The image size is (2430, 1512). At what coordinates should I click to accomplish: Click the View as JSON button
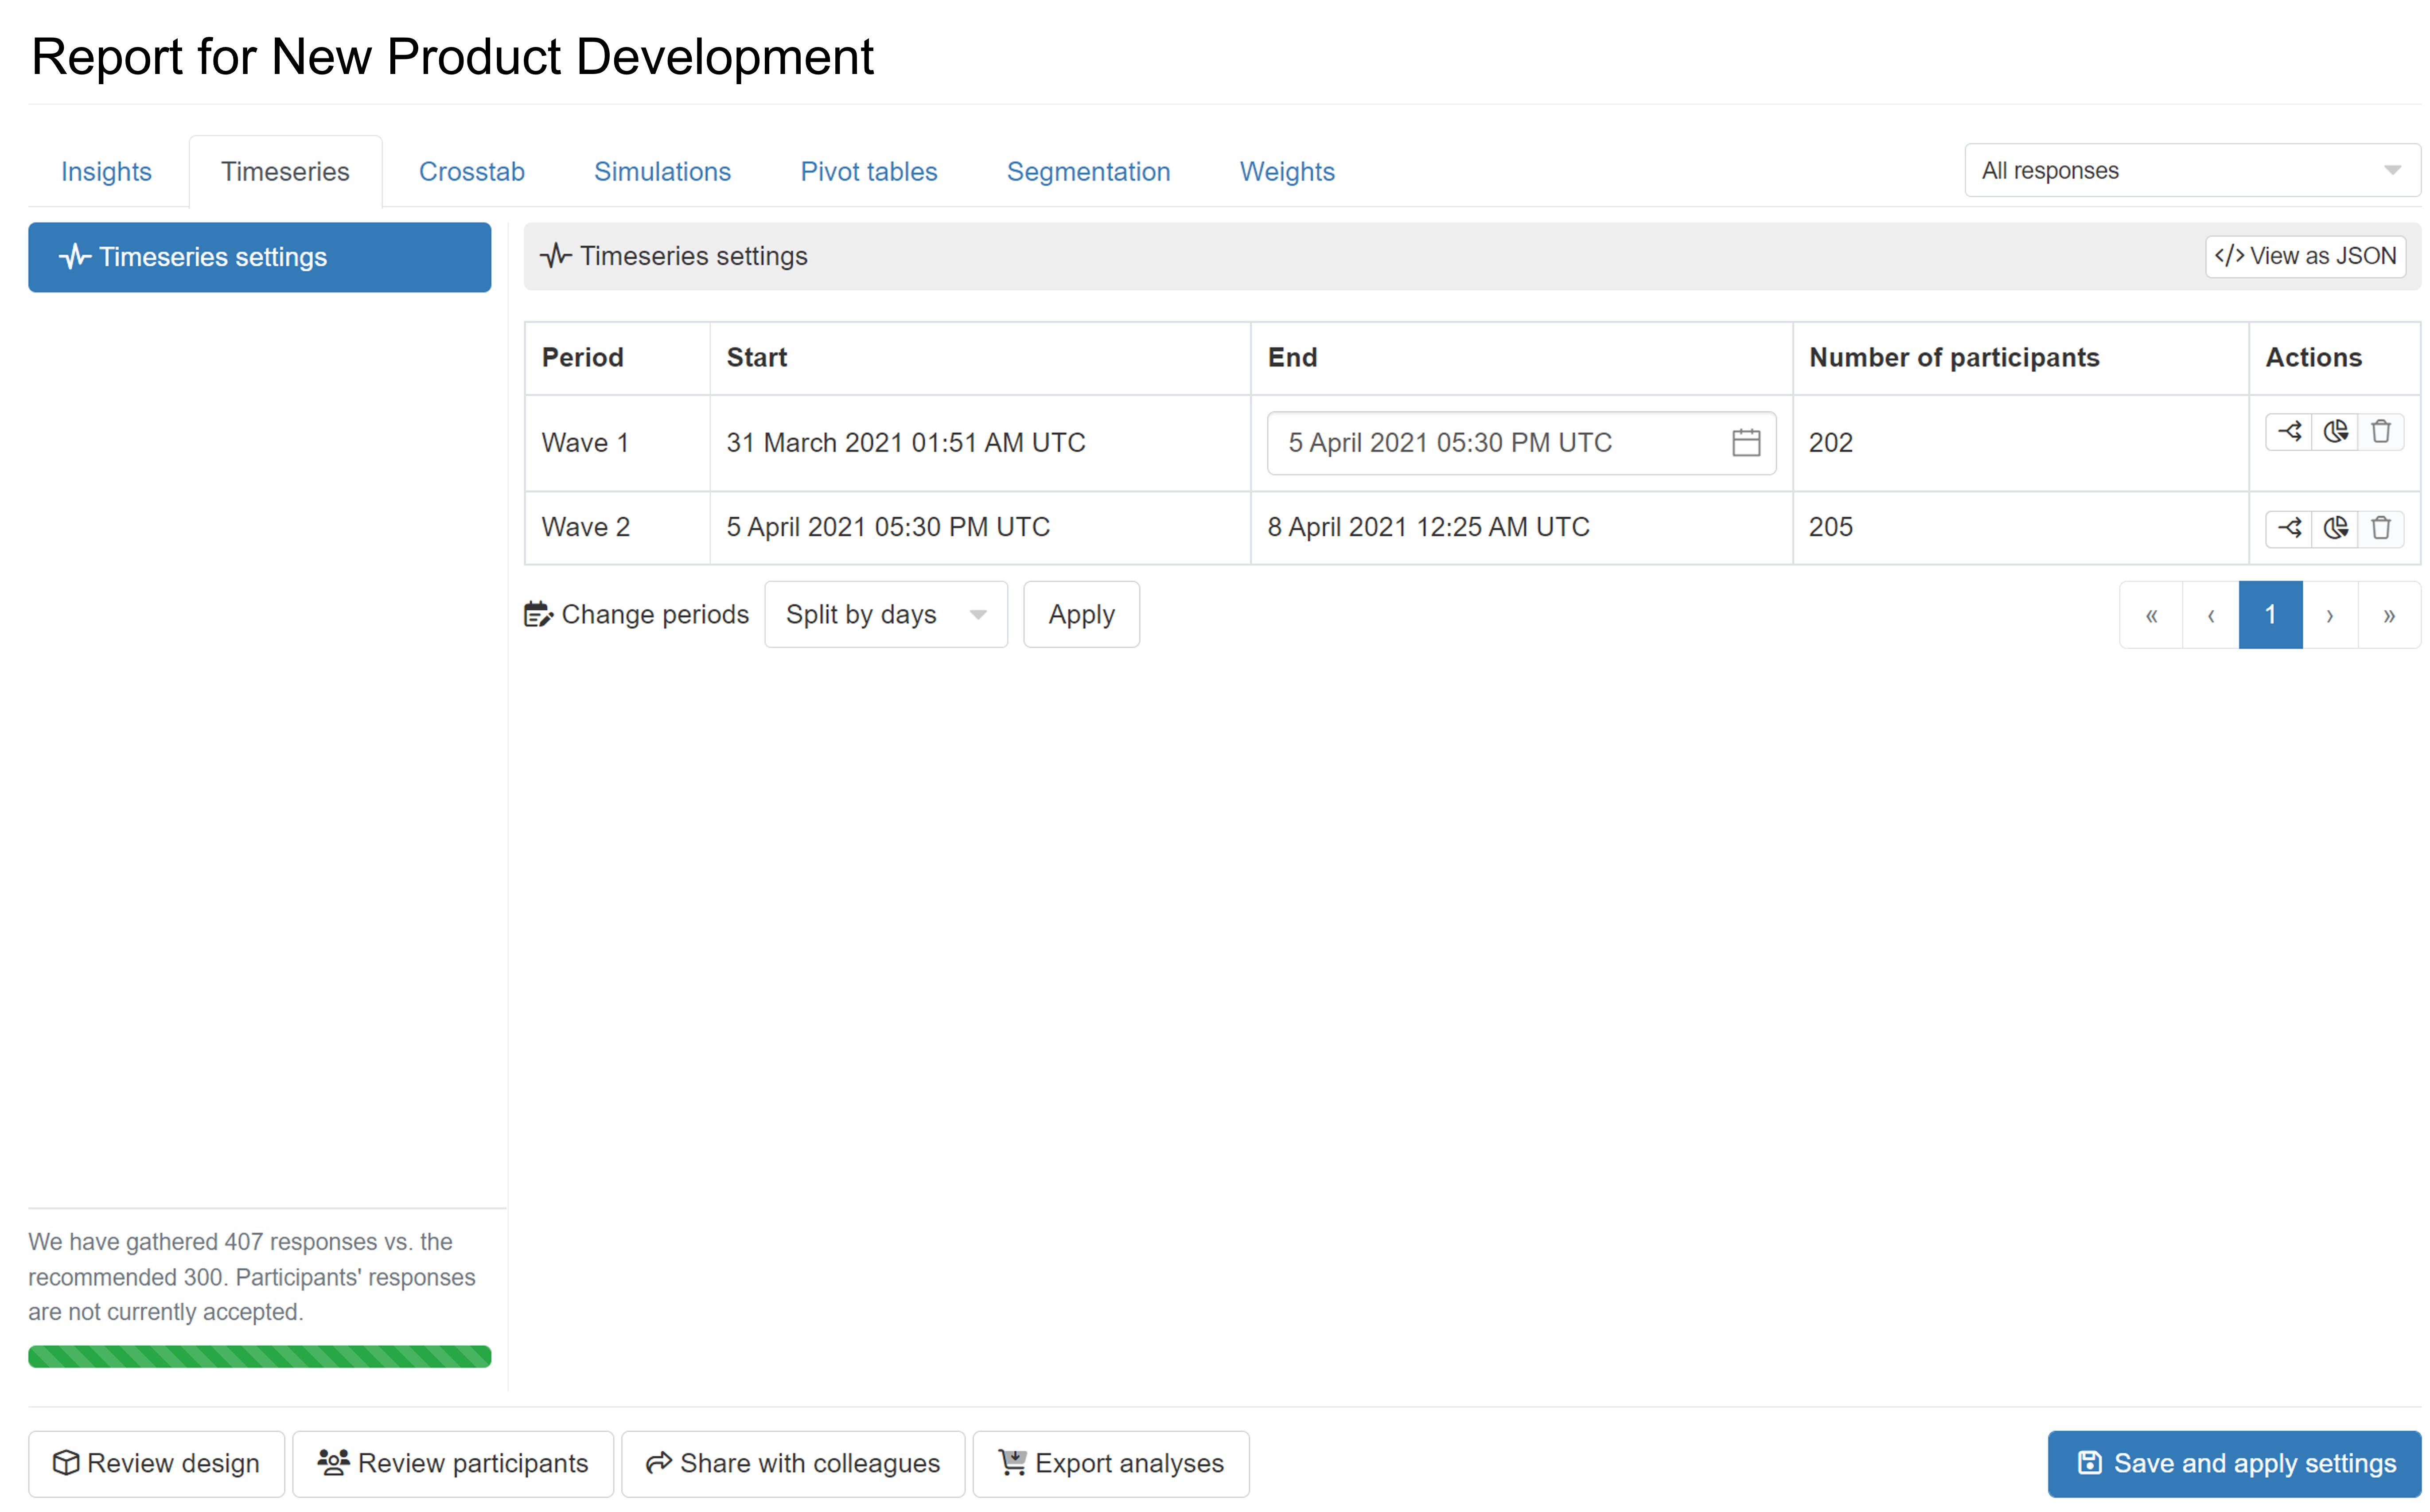tap(2305, 256)
